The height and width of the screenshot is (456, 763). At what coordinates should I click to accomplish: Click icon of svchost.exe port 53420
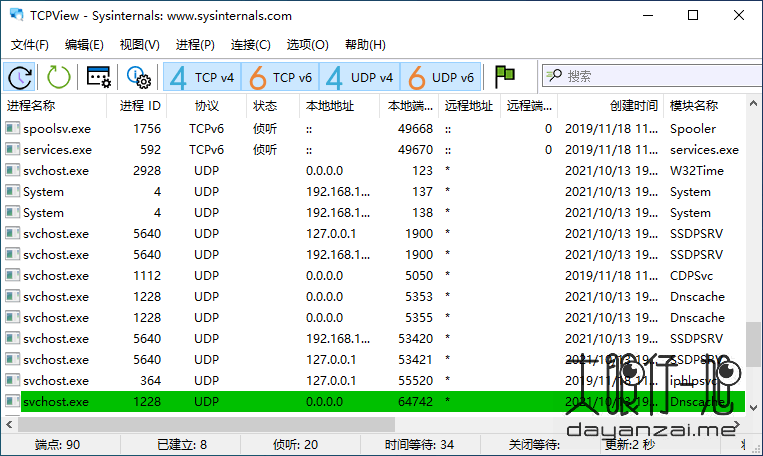pos(13,338)
